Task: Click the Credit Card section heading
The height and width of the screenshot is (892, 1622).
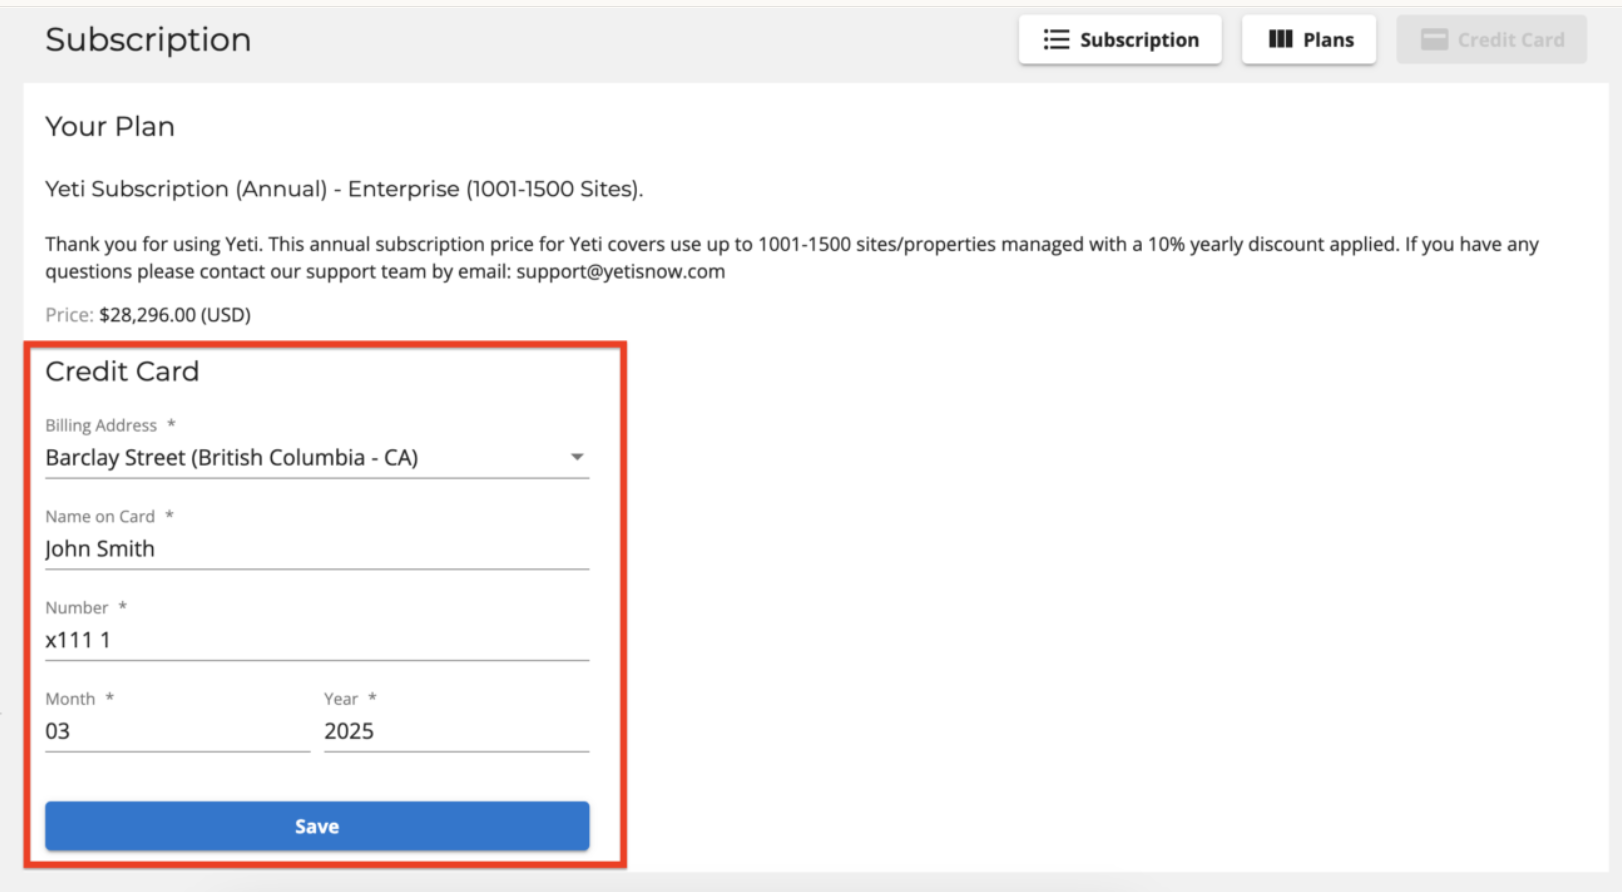Action: [x=122, y=372]
